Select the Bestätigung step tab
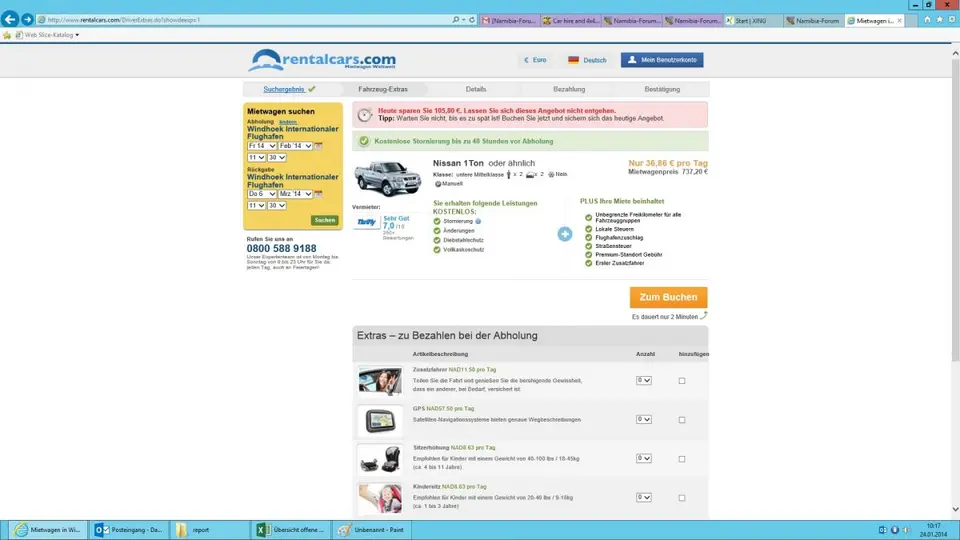Image resolution: width=960 pixels, height=540 pixels. pyautogui.click(x=662, y=89)
